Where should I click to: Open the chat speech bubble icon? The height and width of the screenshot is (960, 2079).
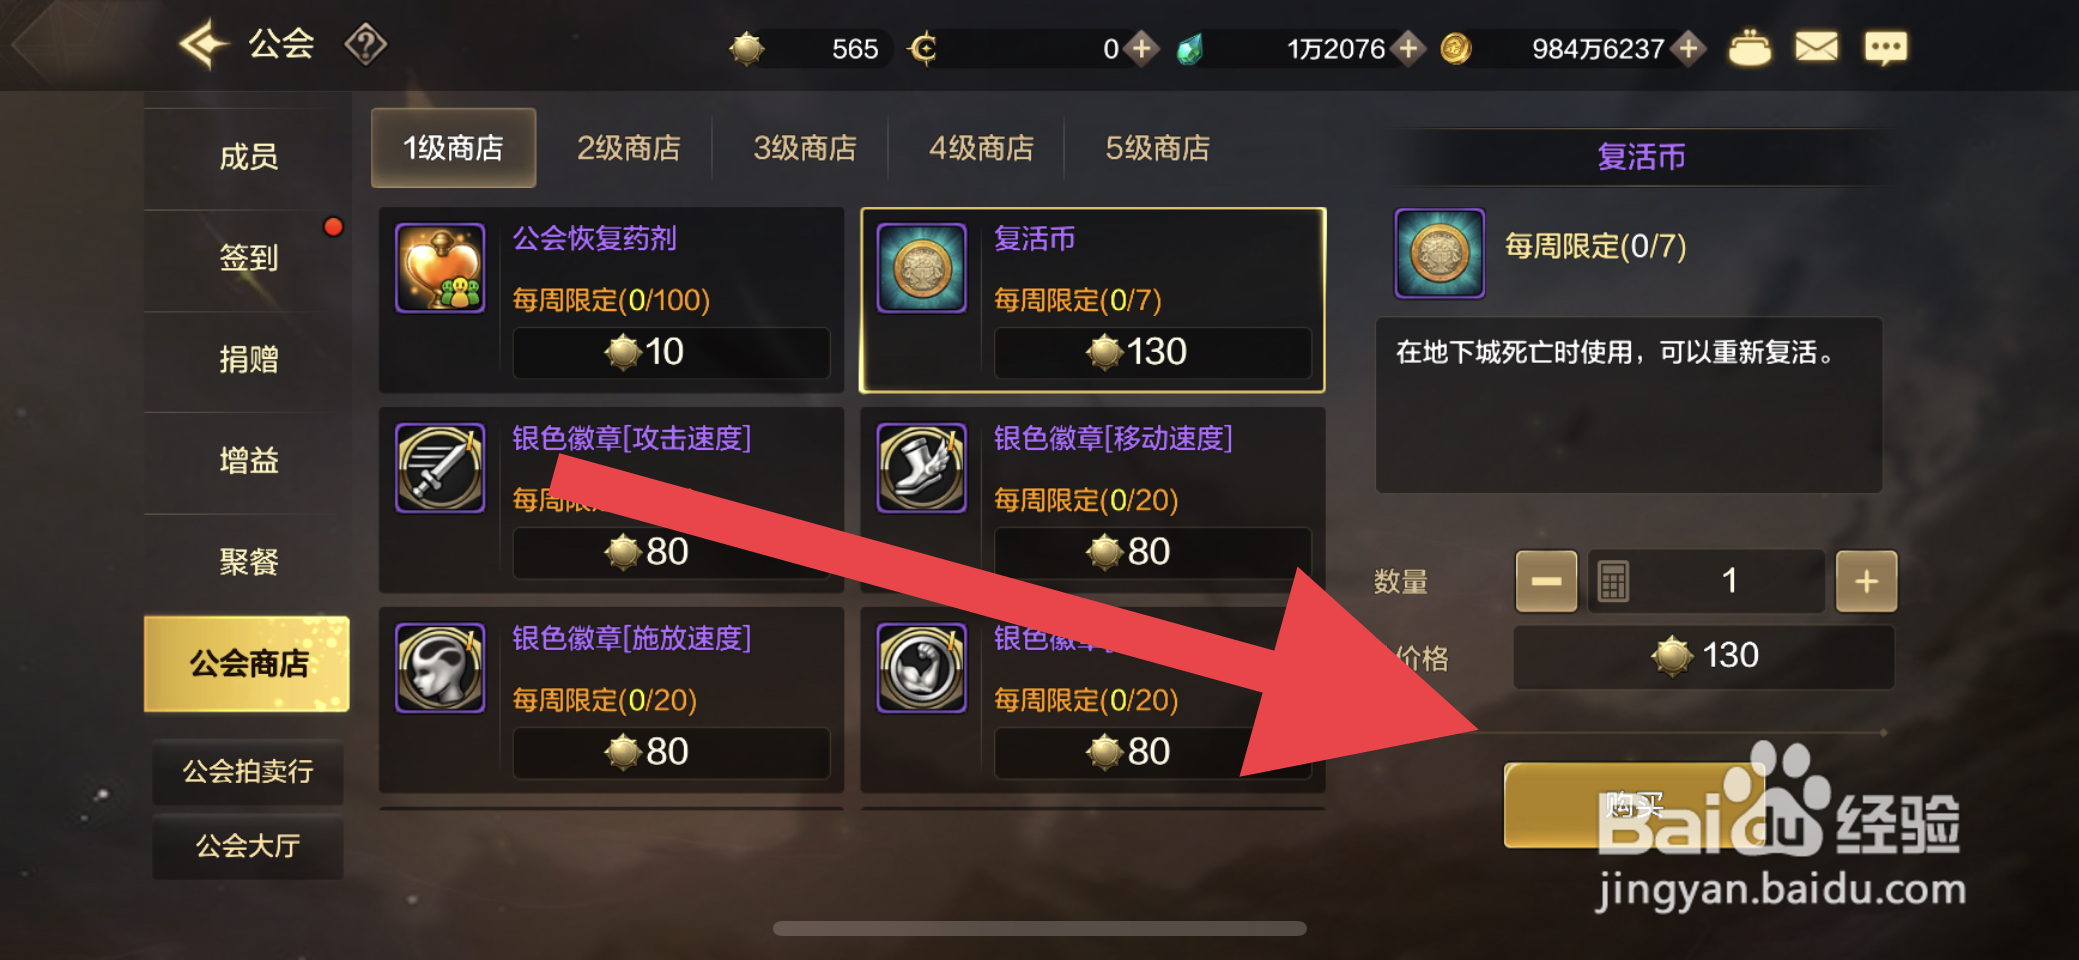[x=1886, y=47]
